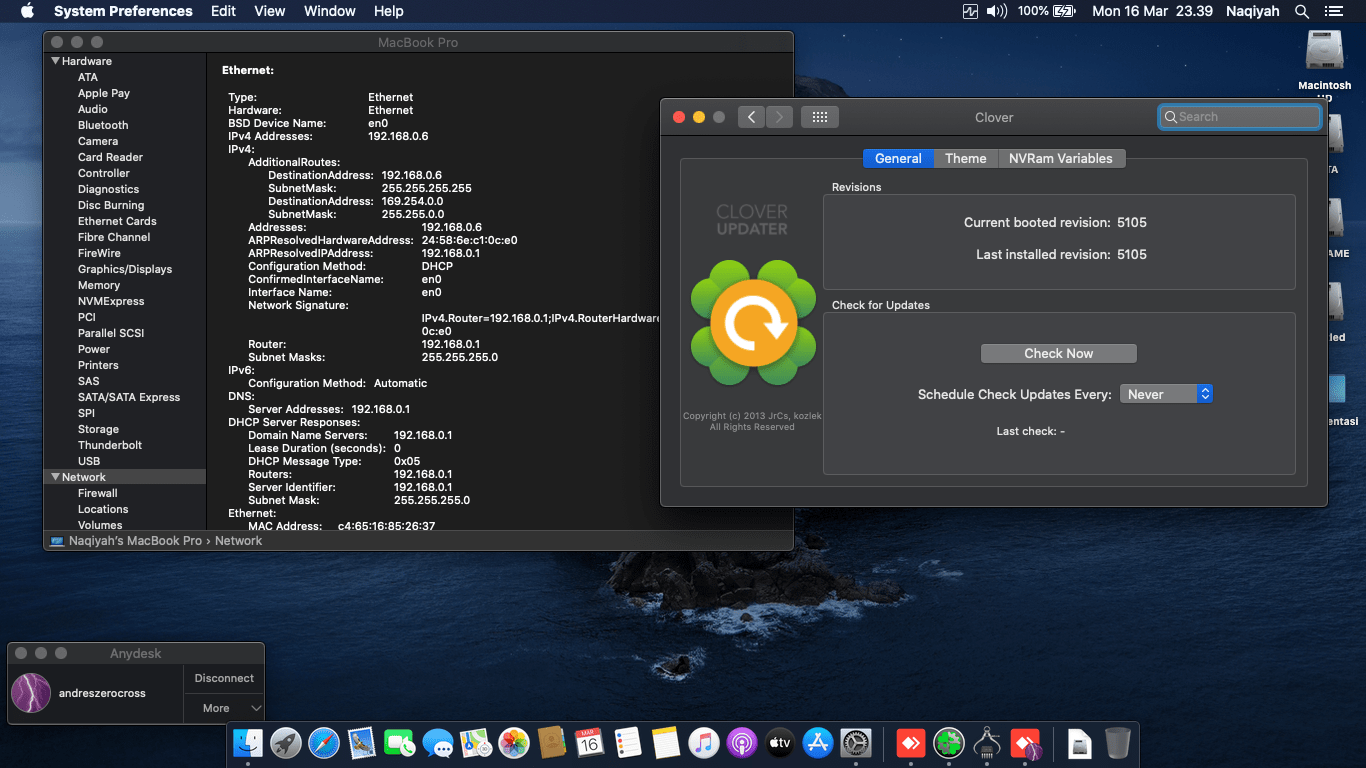
Task: Show all preferences grid button in Clover
Action: [x=820, y=117]
